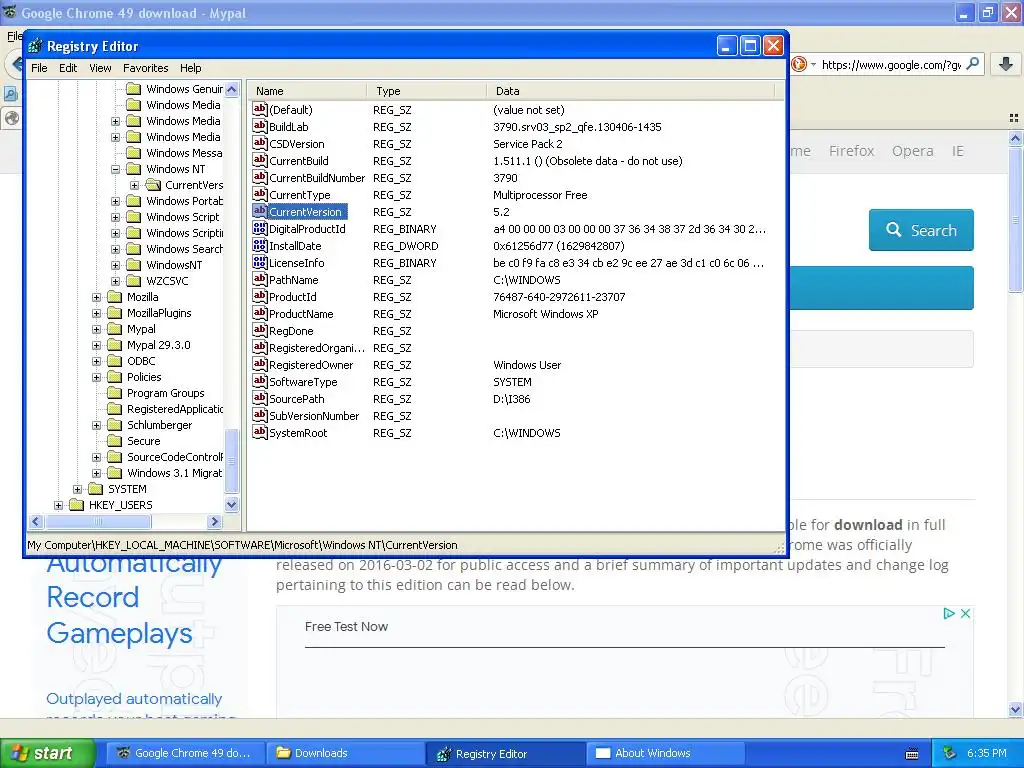Screen dimensions: 1024x768
Task: Click the Name column header
Action: coord(306,91)
